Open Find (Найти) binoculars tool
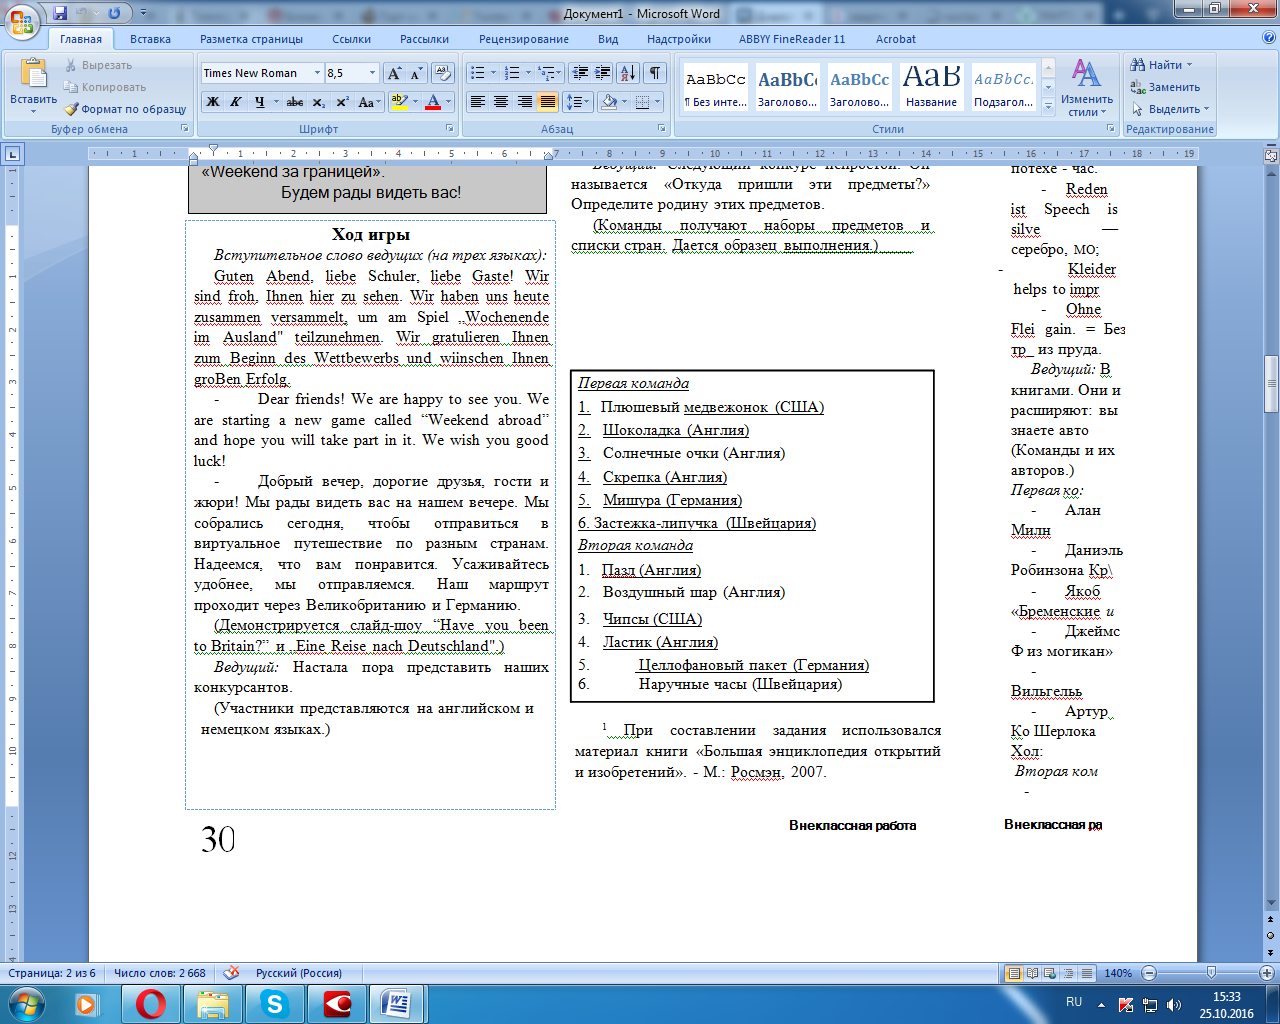 tap(1160, 65)
